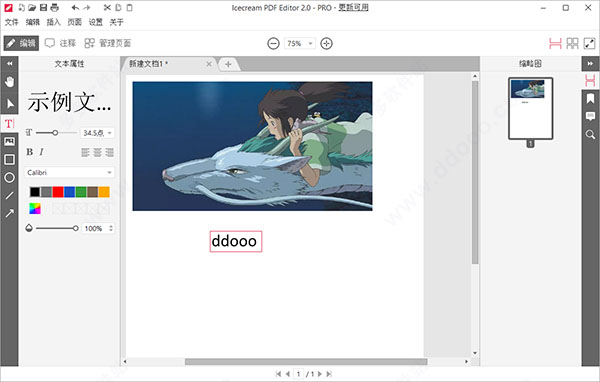Align text center
The width and height of the screenshot is (600, 382).
pos(97,152)
